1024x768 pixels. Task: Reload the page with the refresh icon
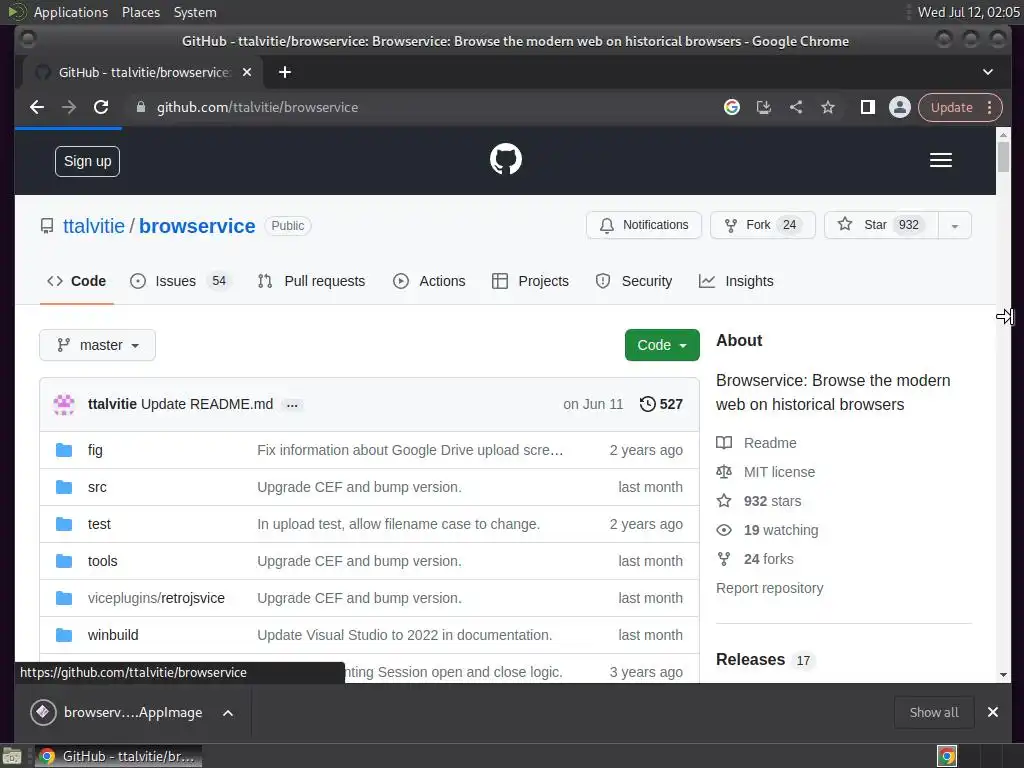point(101,107)
